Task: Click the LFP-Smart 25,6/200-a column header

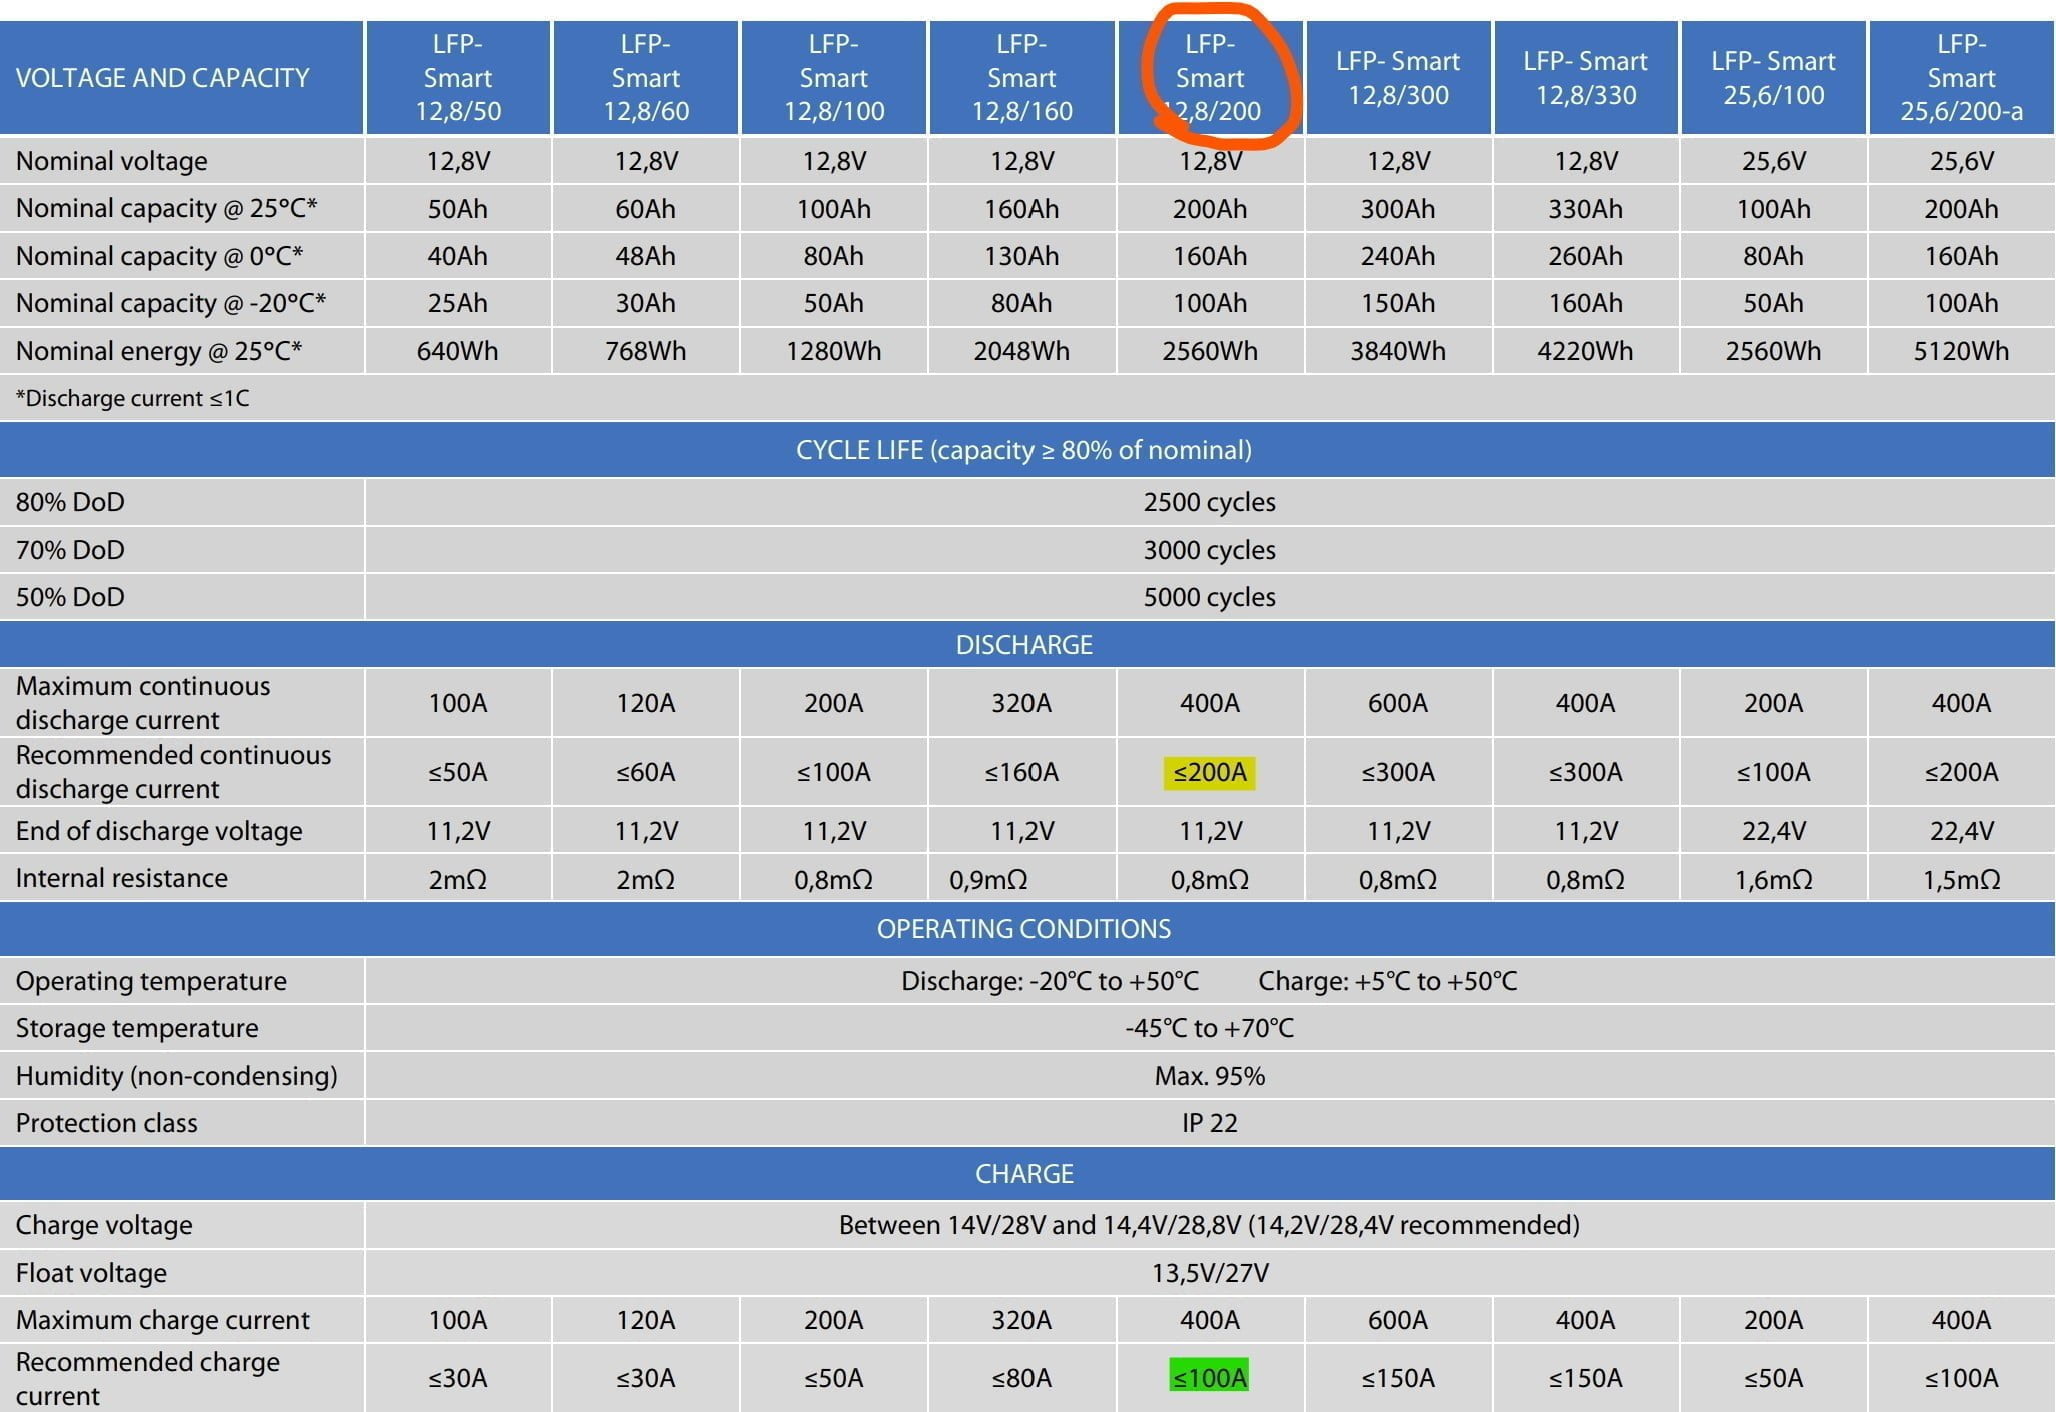Action: click(1962, 78)
